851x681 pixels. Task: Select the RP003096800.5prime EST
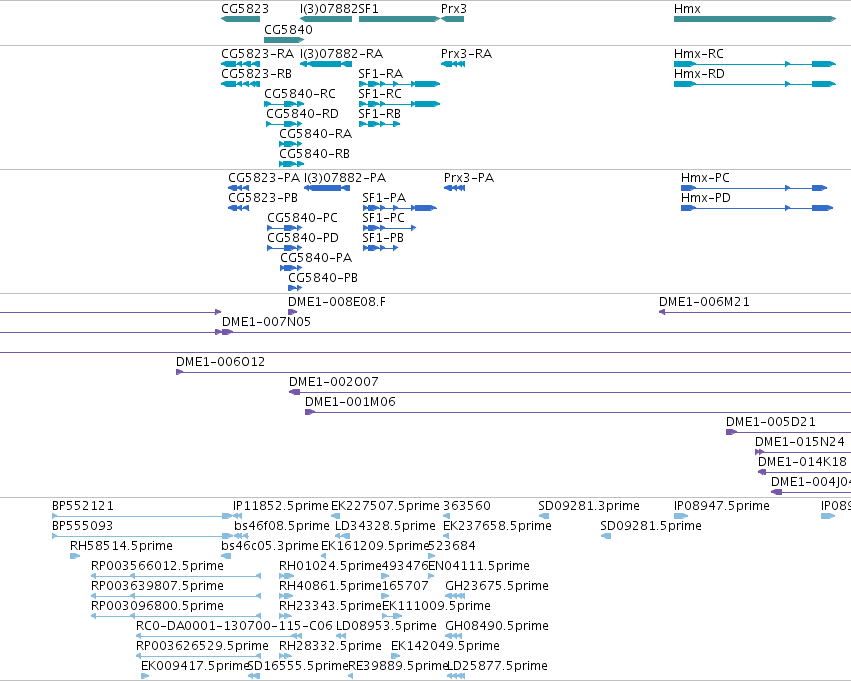coord(176,616)
